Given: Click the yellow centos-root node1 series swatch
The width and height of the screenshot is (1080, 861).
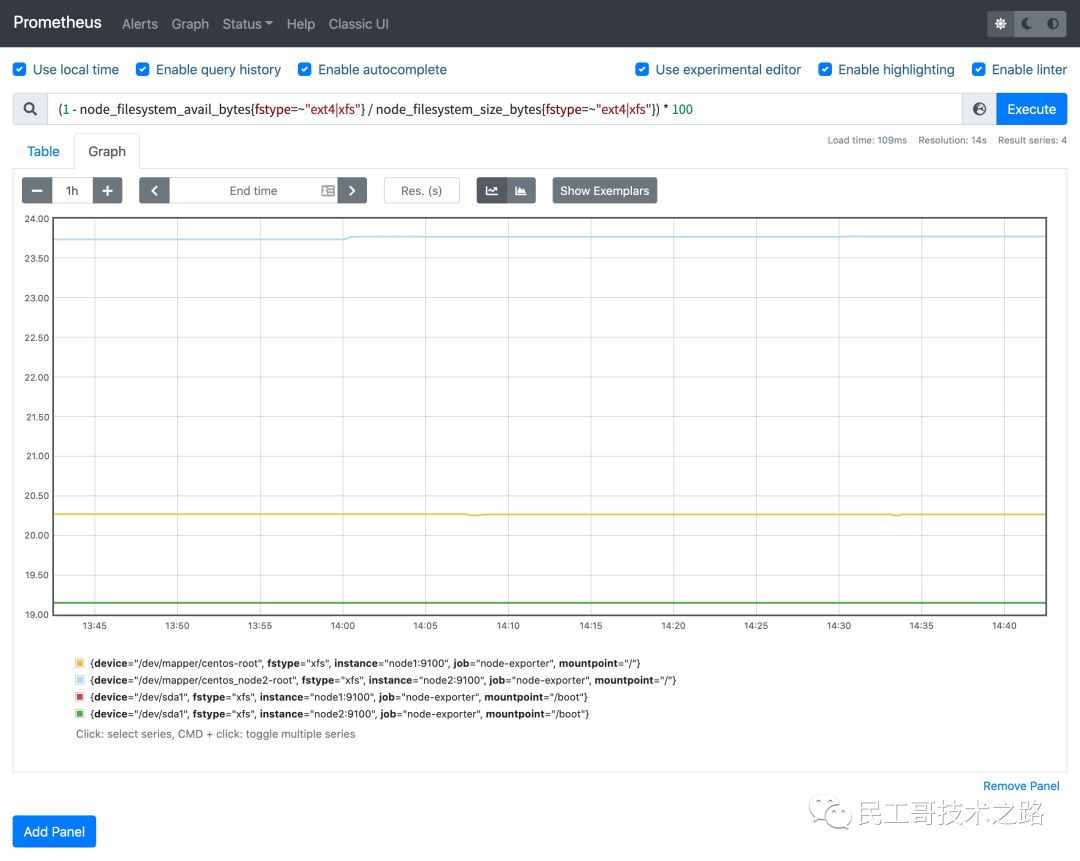Looking at the screenshot, I should pyautogui.click(x=80, y=663).
